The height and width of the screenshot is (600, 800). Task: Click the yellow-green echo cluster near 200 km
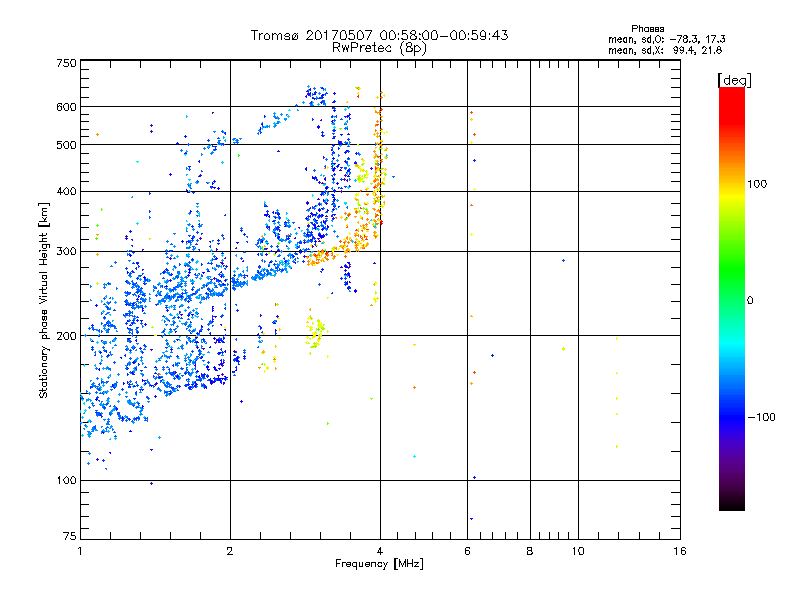tap(315, 331)
